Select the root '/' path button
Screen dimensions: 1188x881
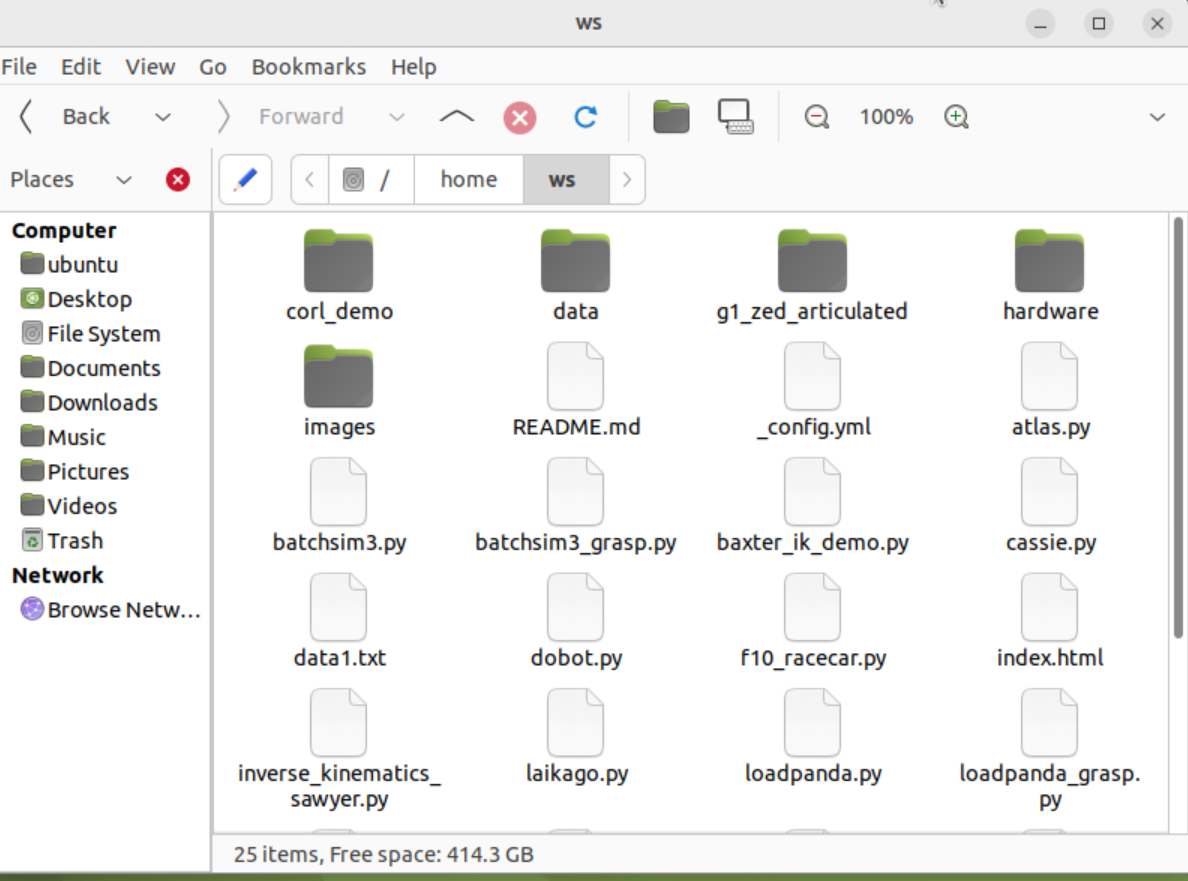tap(371, 180)
